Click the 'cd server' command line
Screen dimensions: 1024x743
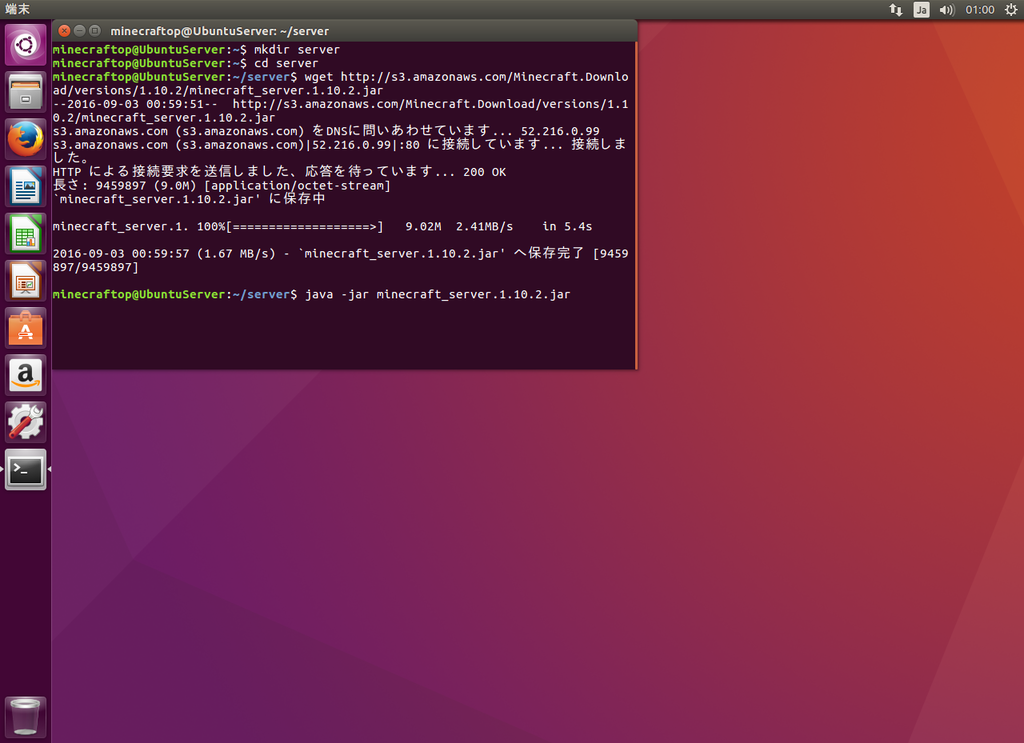tap(185, 63)
